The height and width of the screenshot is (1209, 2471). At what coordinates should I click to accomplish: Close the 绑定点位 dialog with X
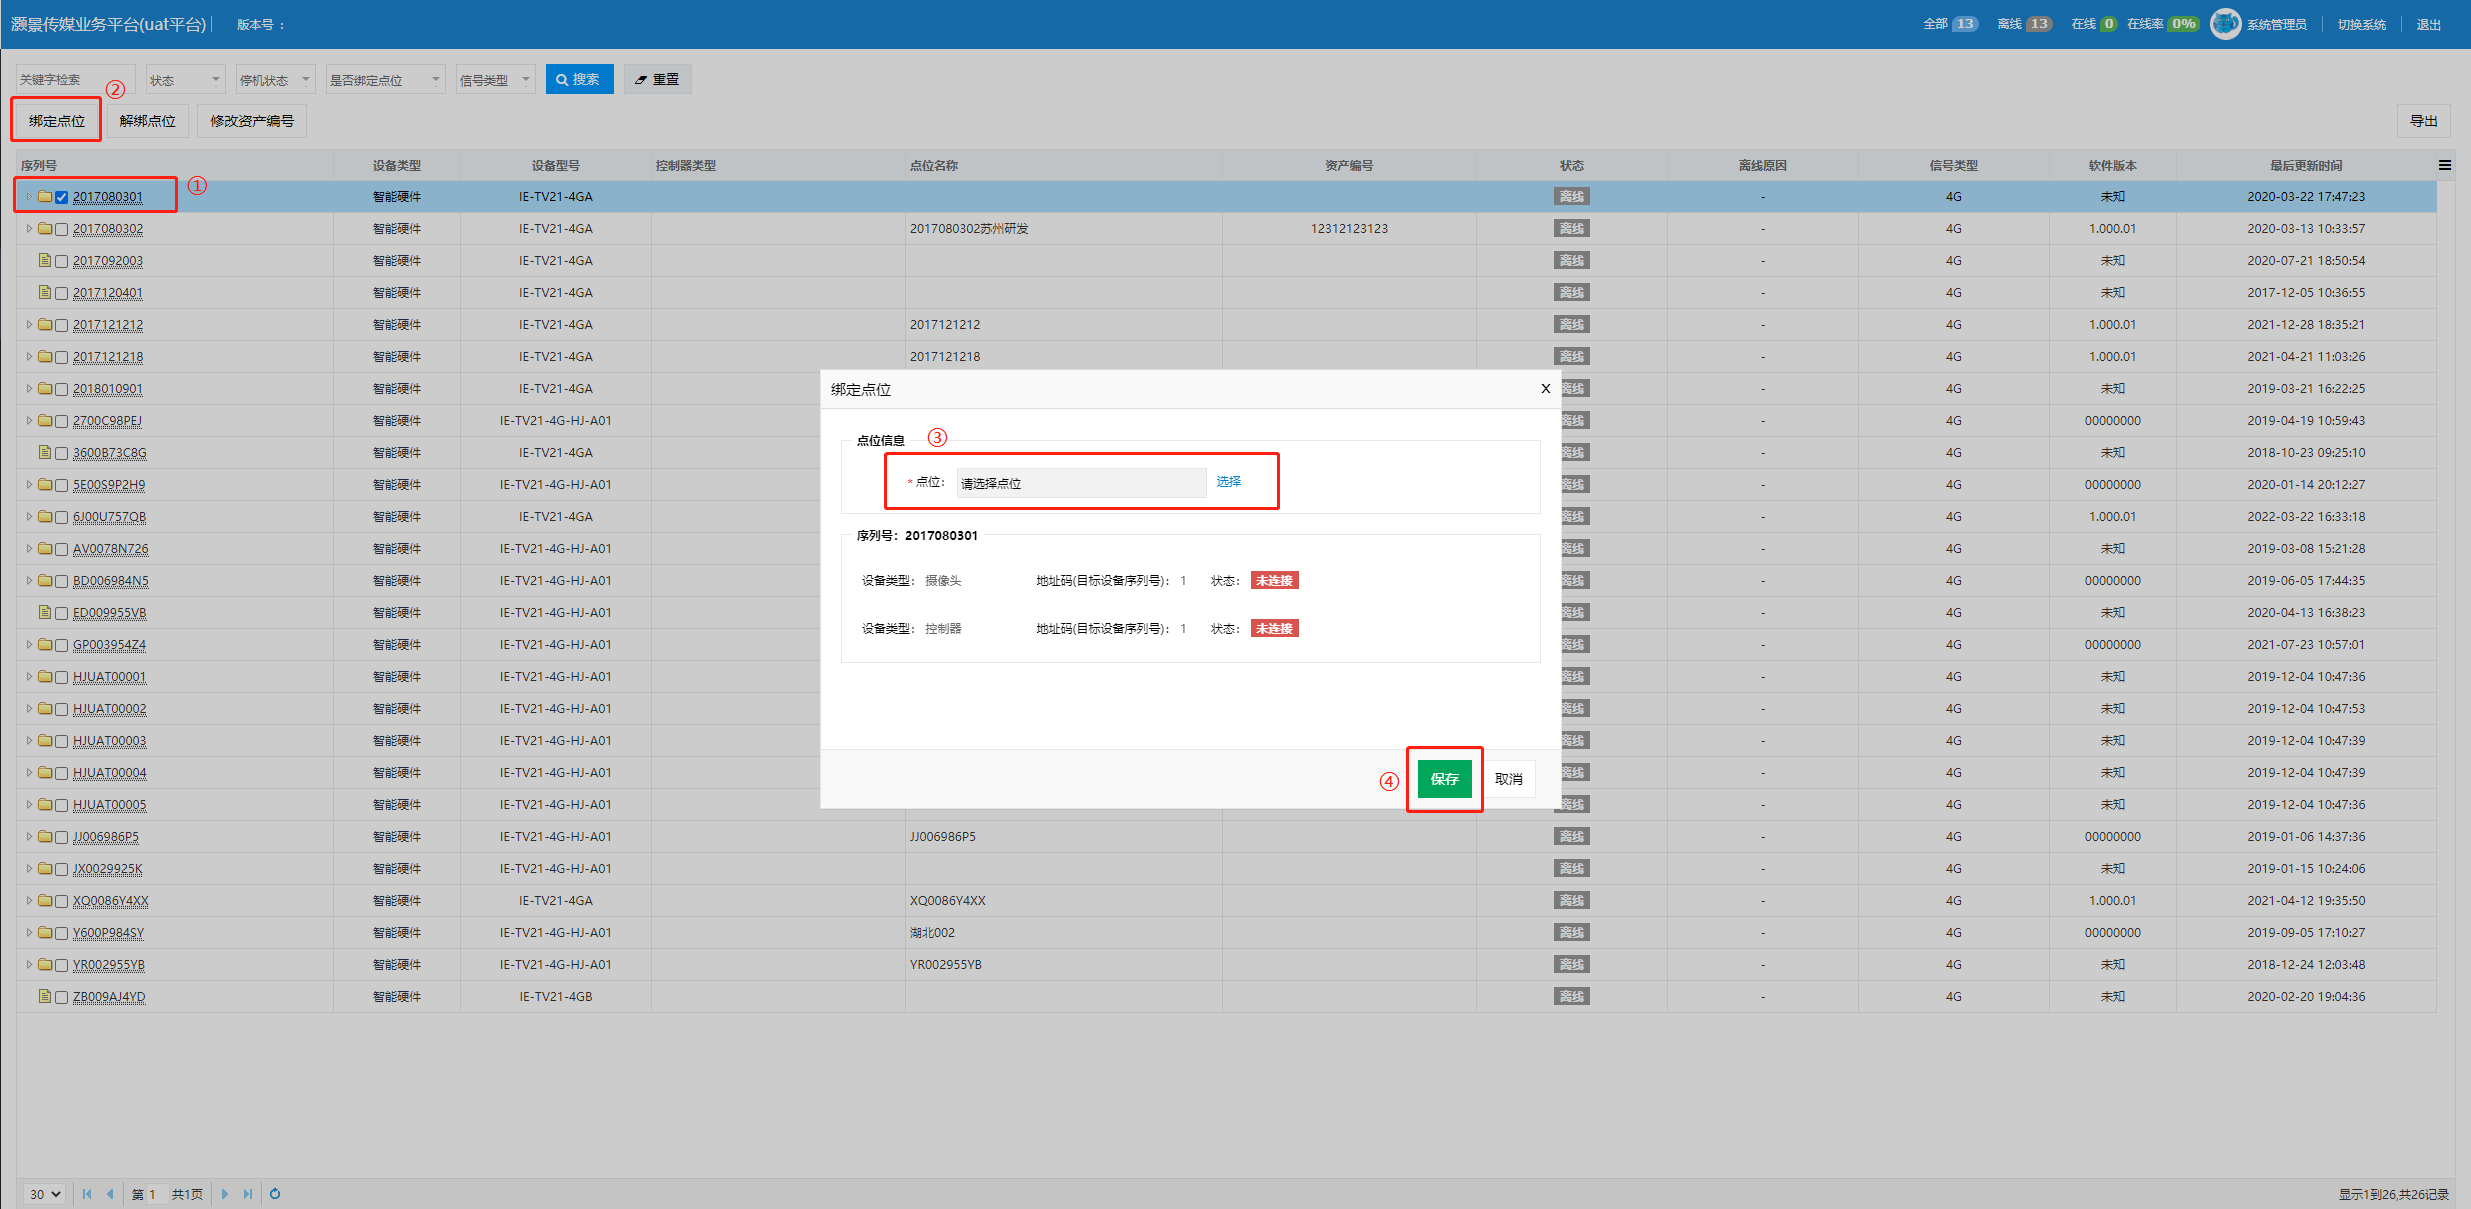(1545, 389)
